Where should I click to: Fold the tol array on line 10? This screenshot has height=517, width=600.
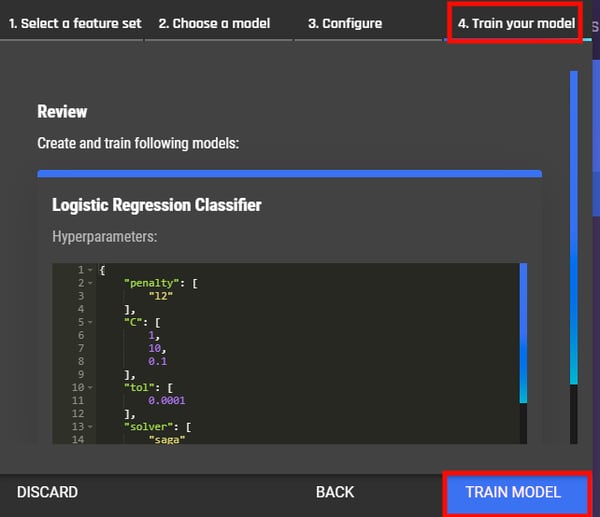[x=90, y=388]
